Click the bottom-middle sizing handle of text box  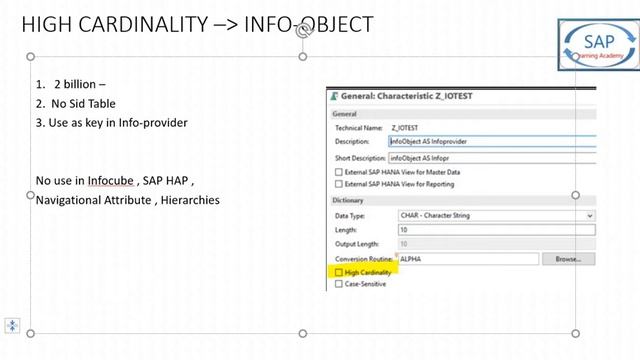(x=302, y=333)
